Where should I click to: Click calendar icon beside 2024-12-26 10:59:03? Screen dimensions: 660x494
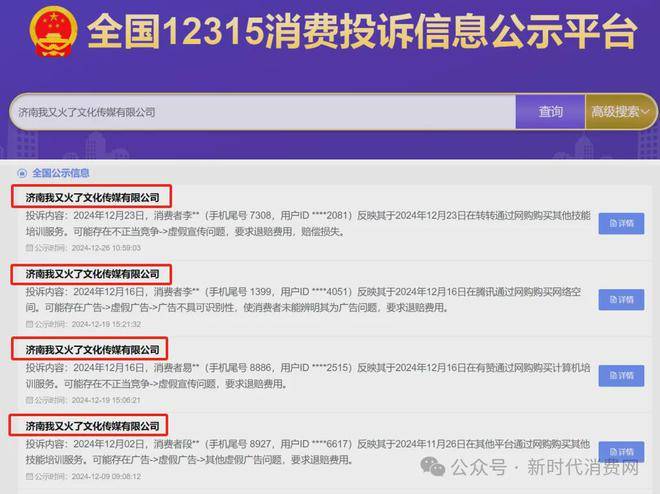(30, 248)
